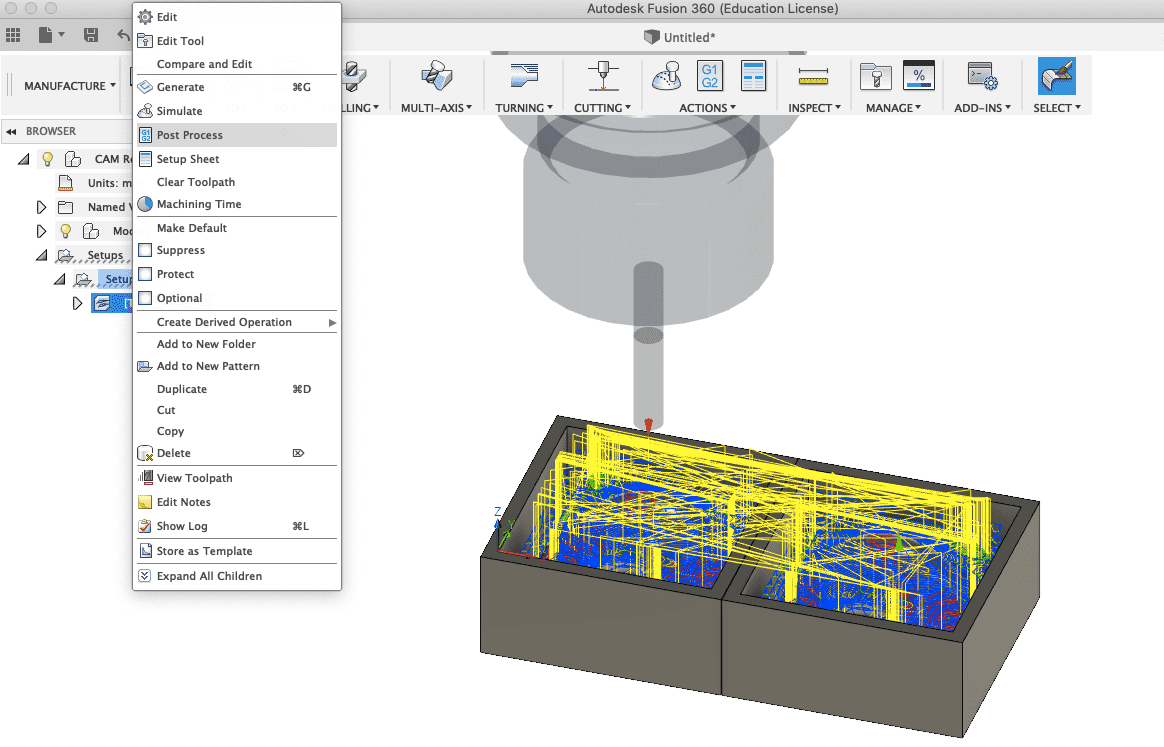This screenshot has width=1164, height=747.
Task: Toggle the CAM Root lightbulb visibility
Action: coord(48,158)
